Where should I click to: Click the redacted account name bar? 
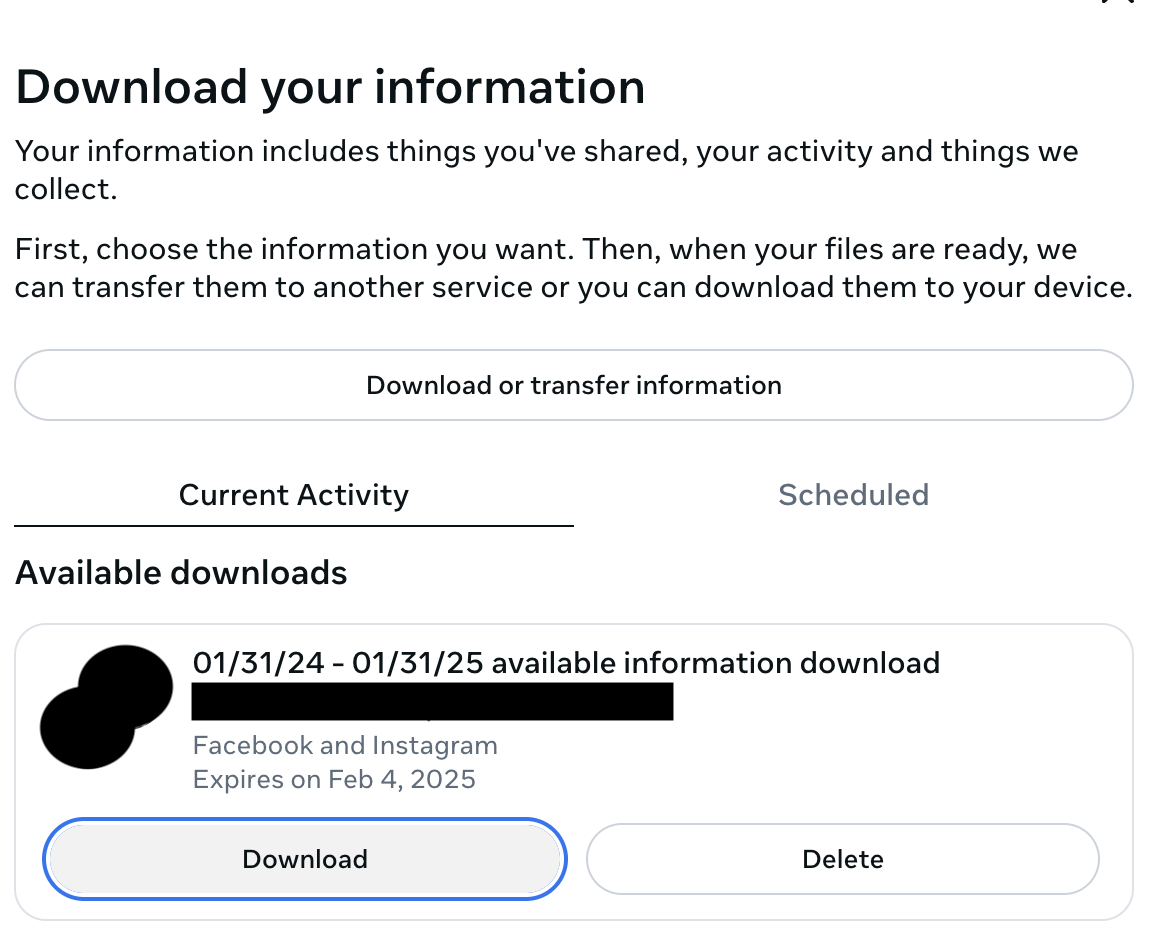(432, 701)
